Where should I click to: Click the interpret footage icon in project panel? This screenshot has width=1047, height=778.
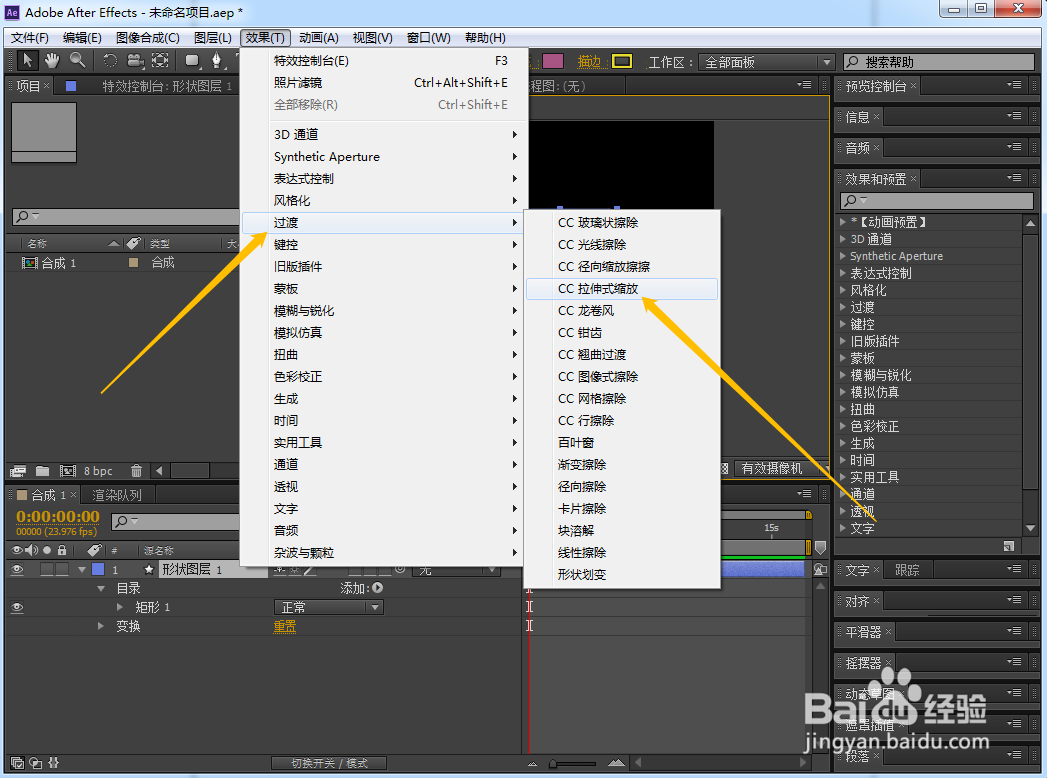pos(18,471)
